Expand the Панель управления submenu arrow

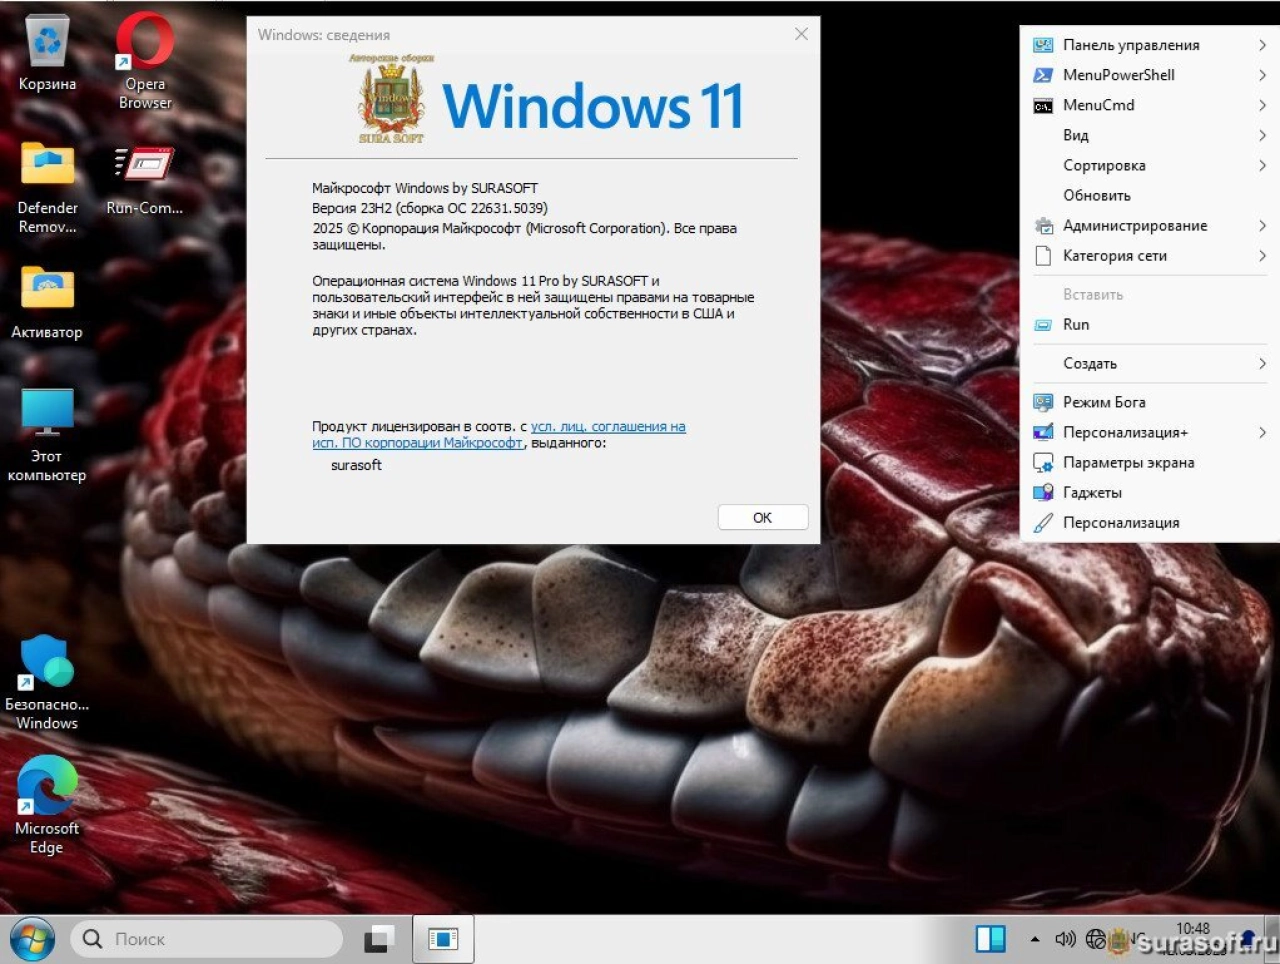tap(1263, 45)
